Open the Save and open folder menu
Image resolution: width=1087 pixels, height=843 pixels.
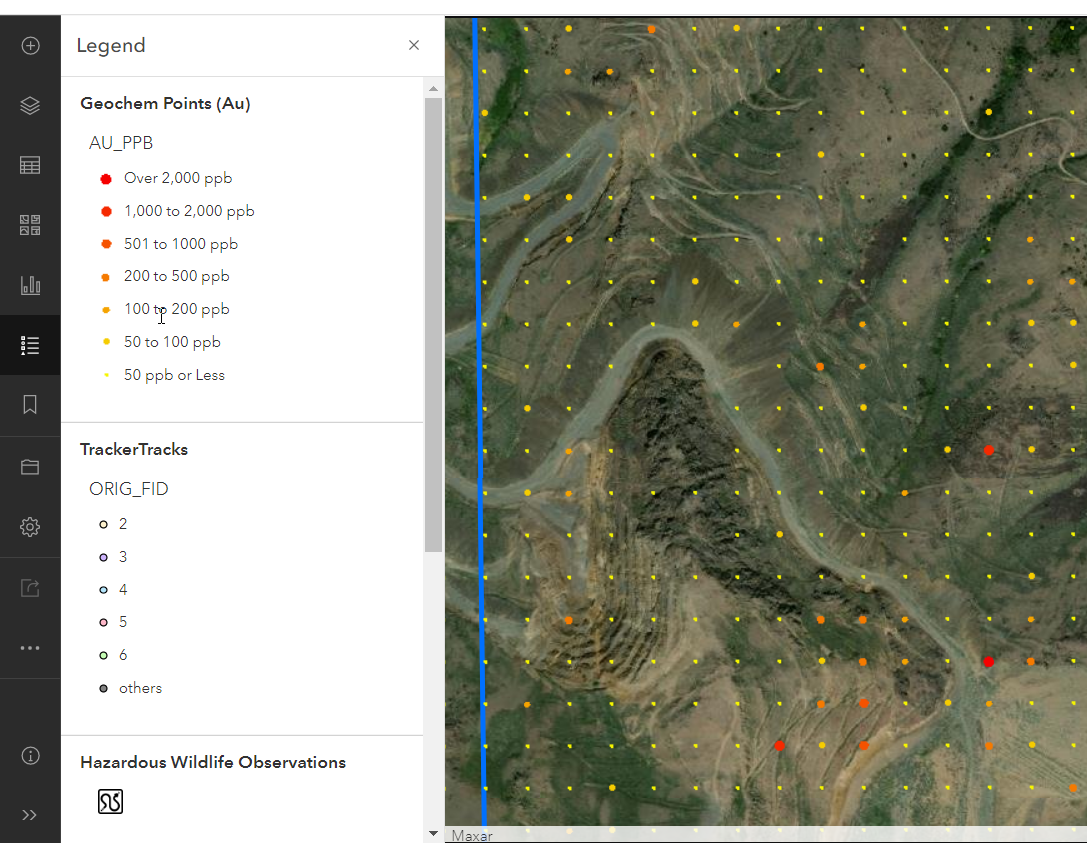(30, 467)
